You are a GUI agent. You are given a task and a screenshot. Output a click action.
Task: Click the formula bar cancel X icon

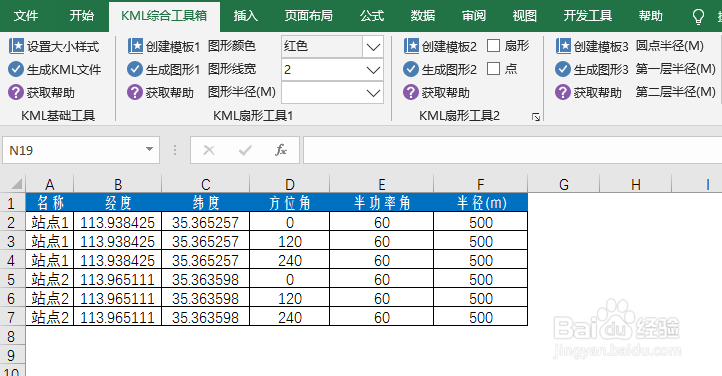[209, 150]
